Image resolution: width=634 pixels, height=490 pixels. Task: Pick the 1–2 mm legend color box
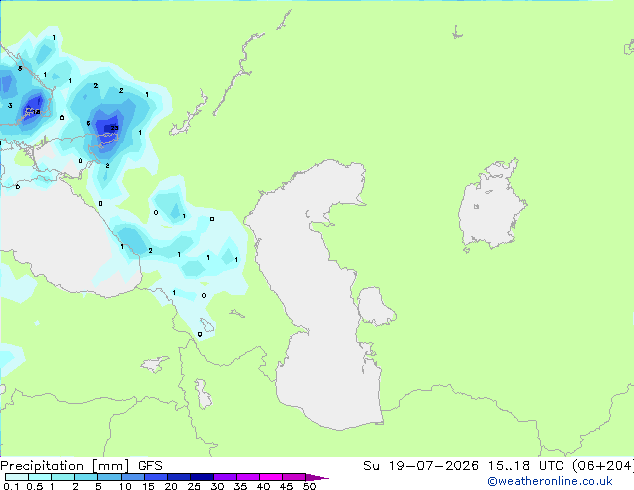(x=63, y=477)
